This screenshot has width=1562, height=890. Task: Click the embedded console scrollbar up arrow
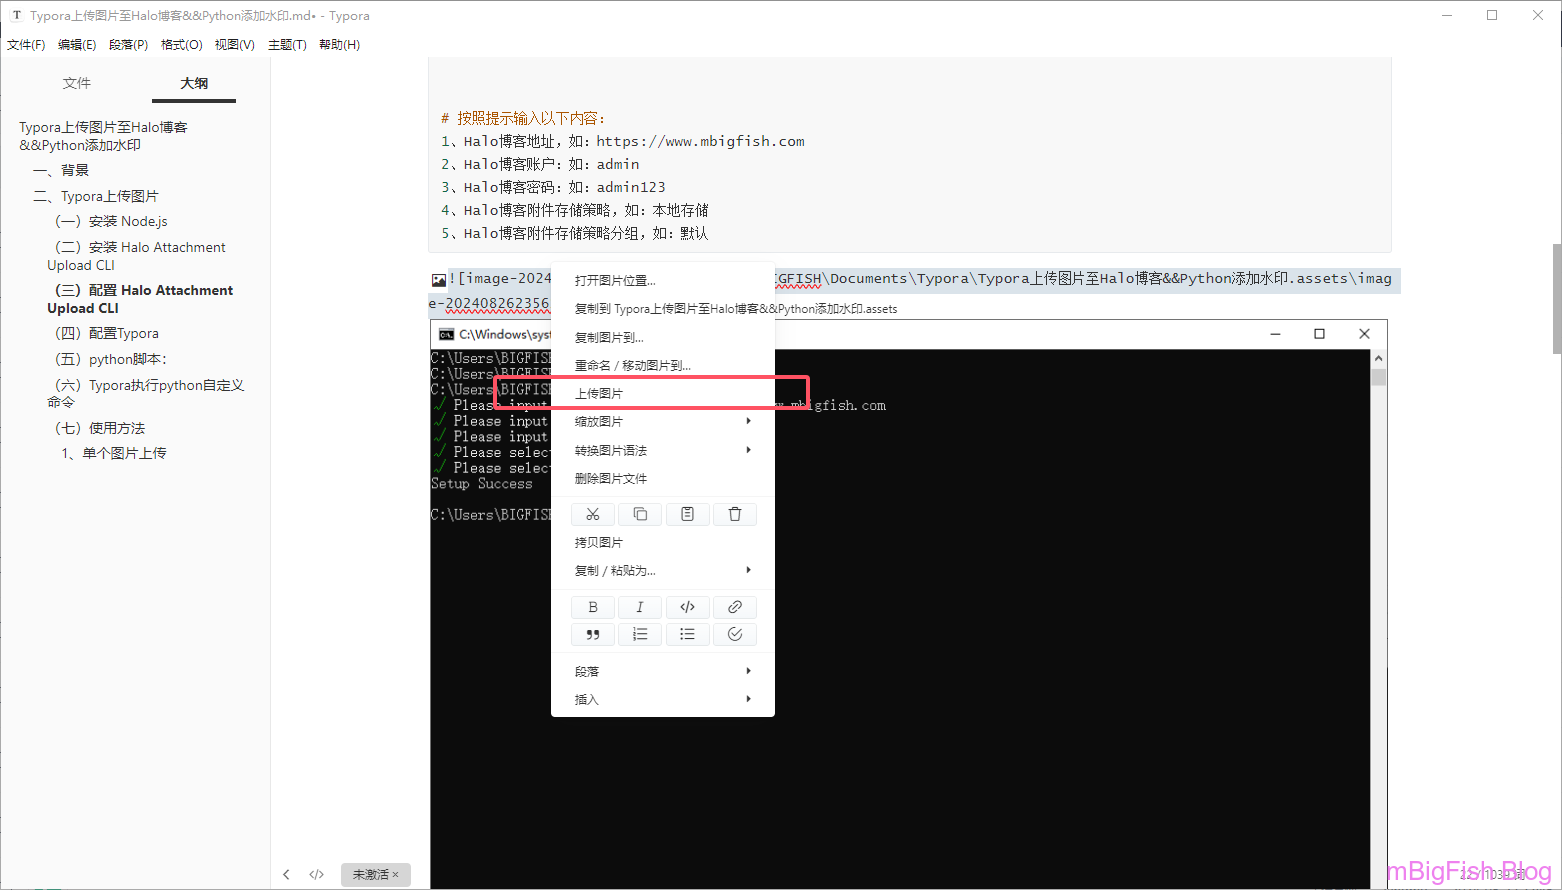[1379, 358]
